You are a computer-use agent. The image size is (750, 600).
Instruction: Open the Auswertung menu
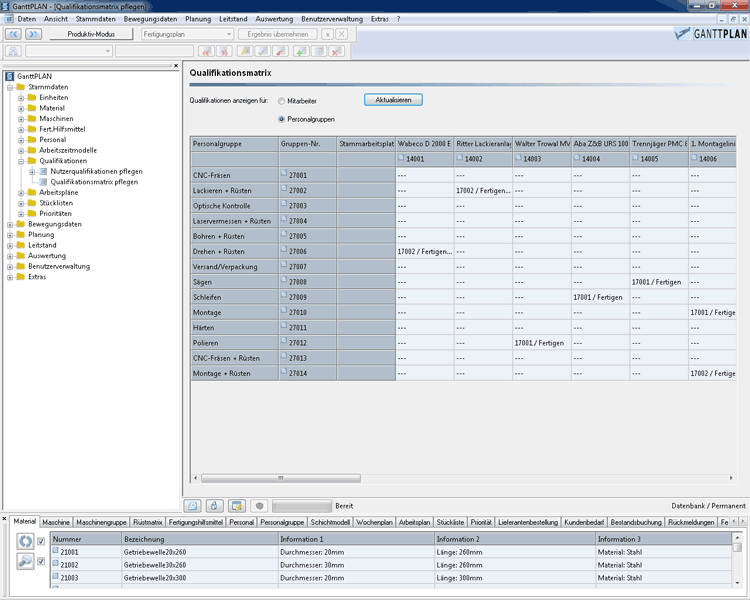pos(274,19)
